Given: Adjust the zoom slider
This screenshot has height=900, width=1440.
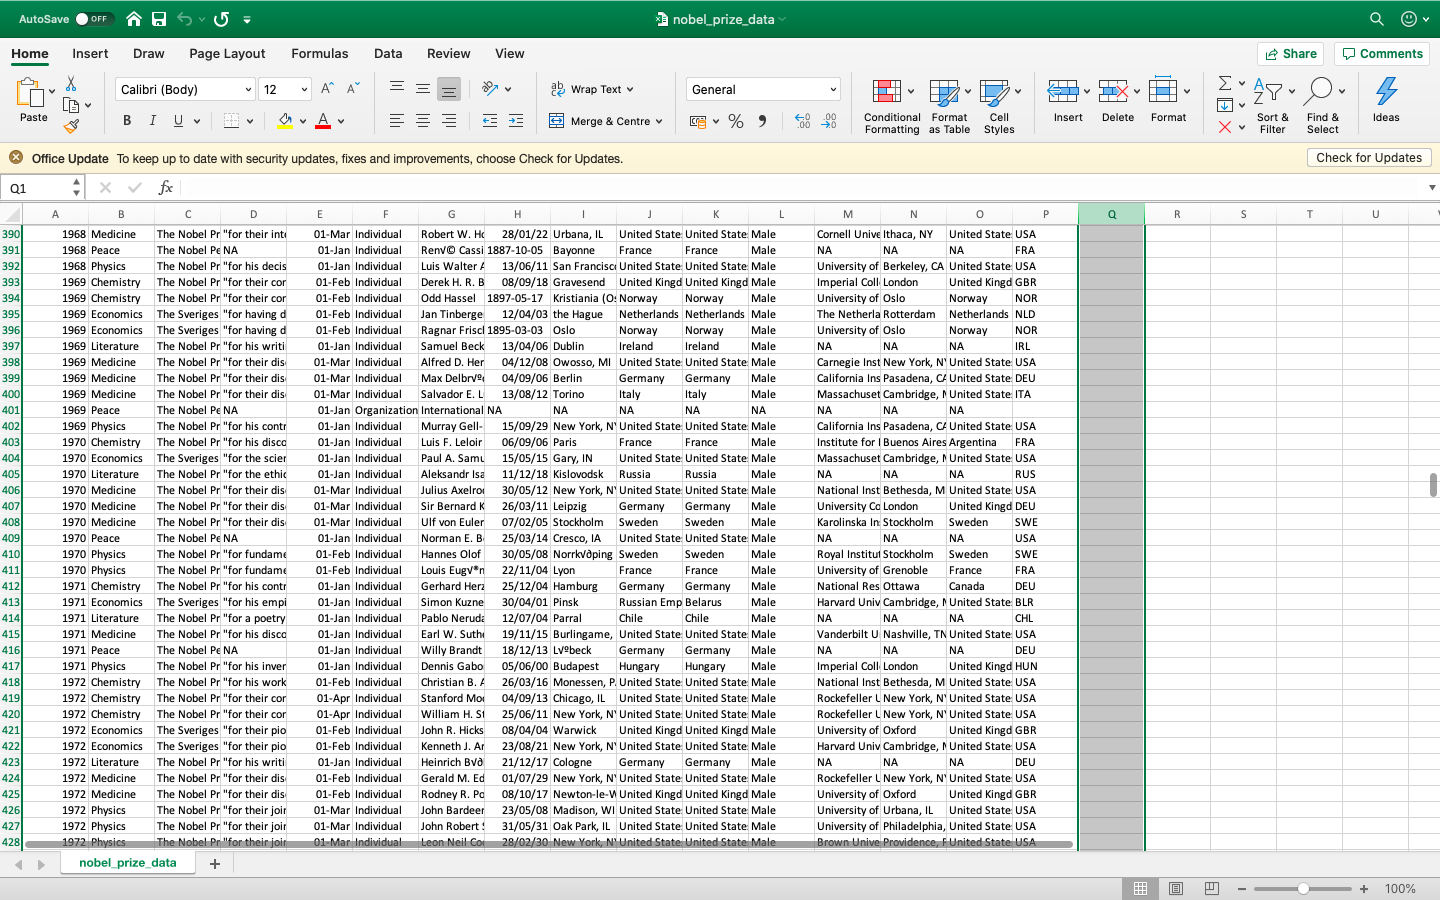Looking at the screenshot, I should point(1303,888).
